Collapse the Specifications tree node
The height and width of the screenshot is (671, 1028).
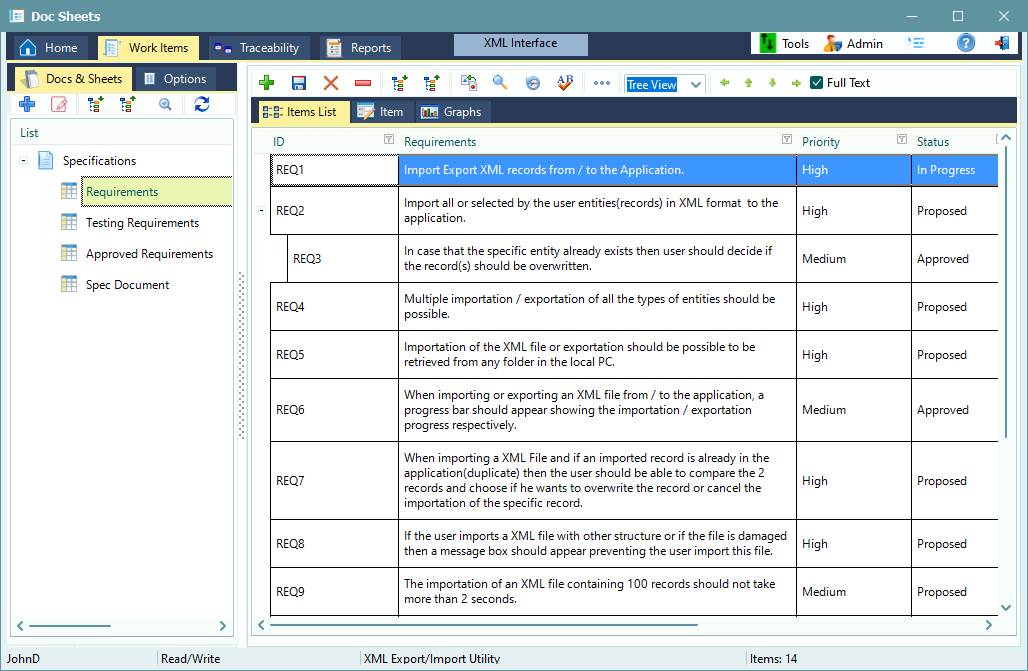click(x=22, y=160)
